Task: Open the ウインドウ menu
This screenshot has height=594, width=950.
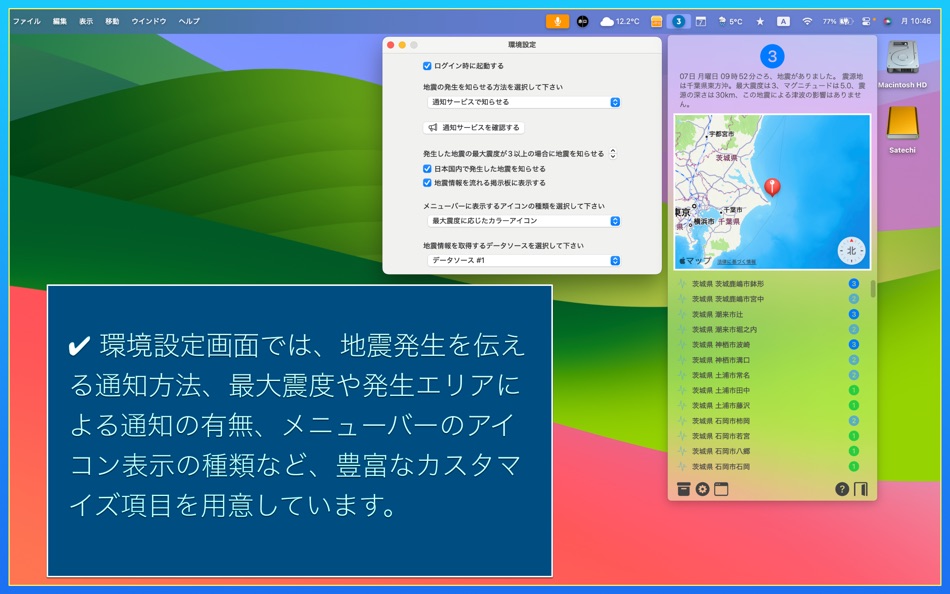Action: click(149, 21)
